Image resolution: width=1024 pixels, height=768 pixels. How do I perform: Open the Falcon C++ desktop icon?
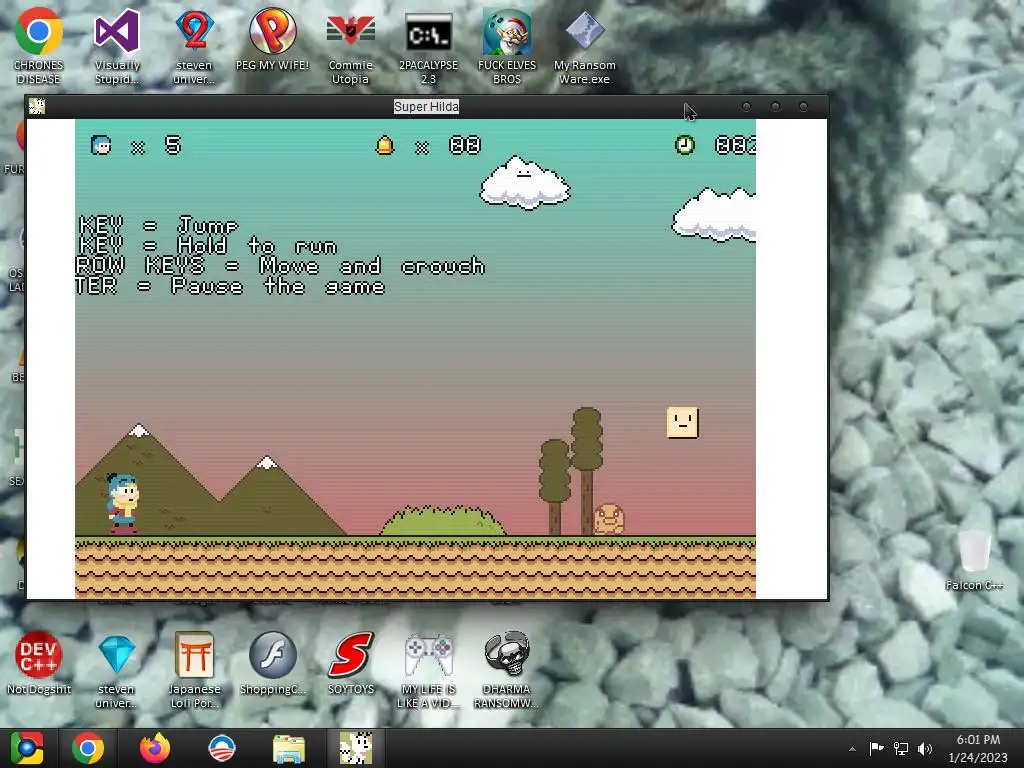click(x=974, y=560)
